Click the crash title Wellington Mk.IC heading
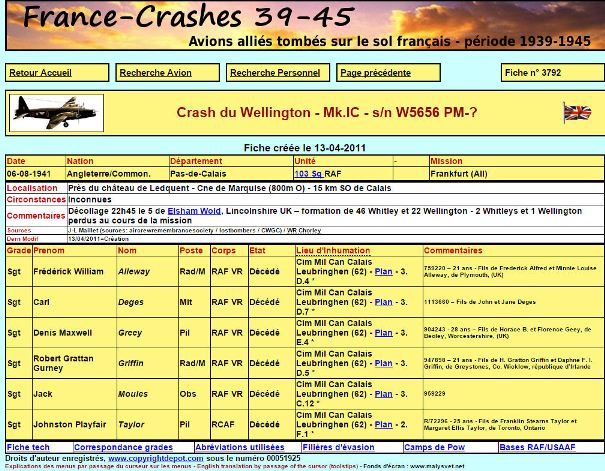Screen dimensions: 605x471 pos(327,113)
